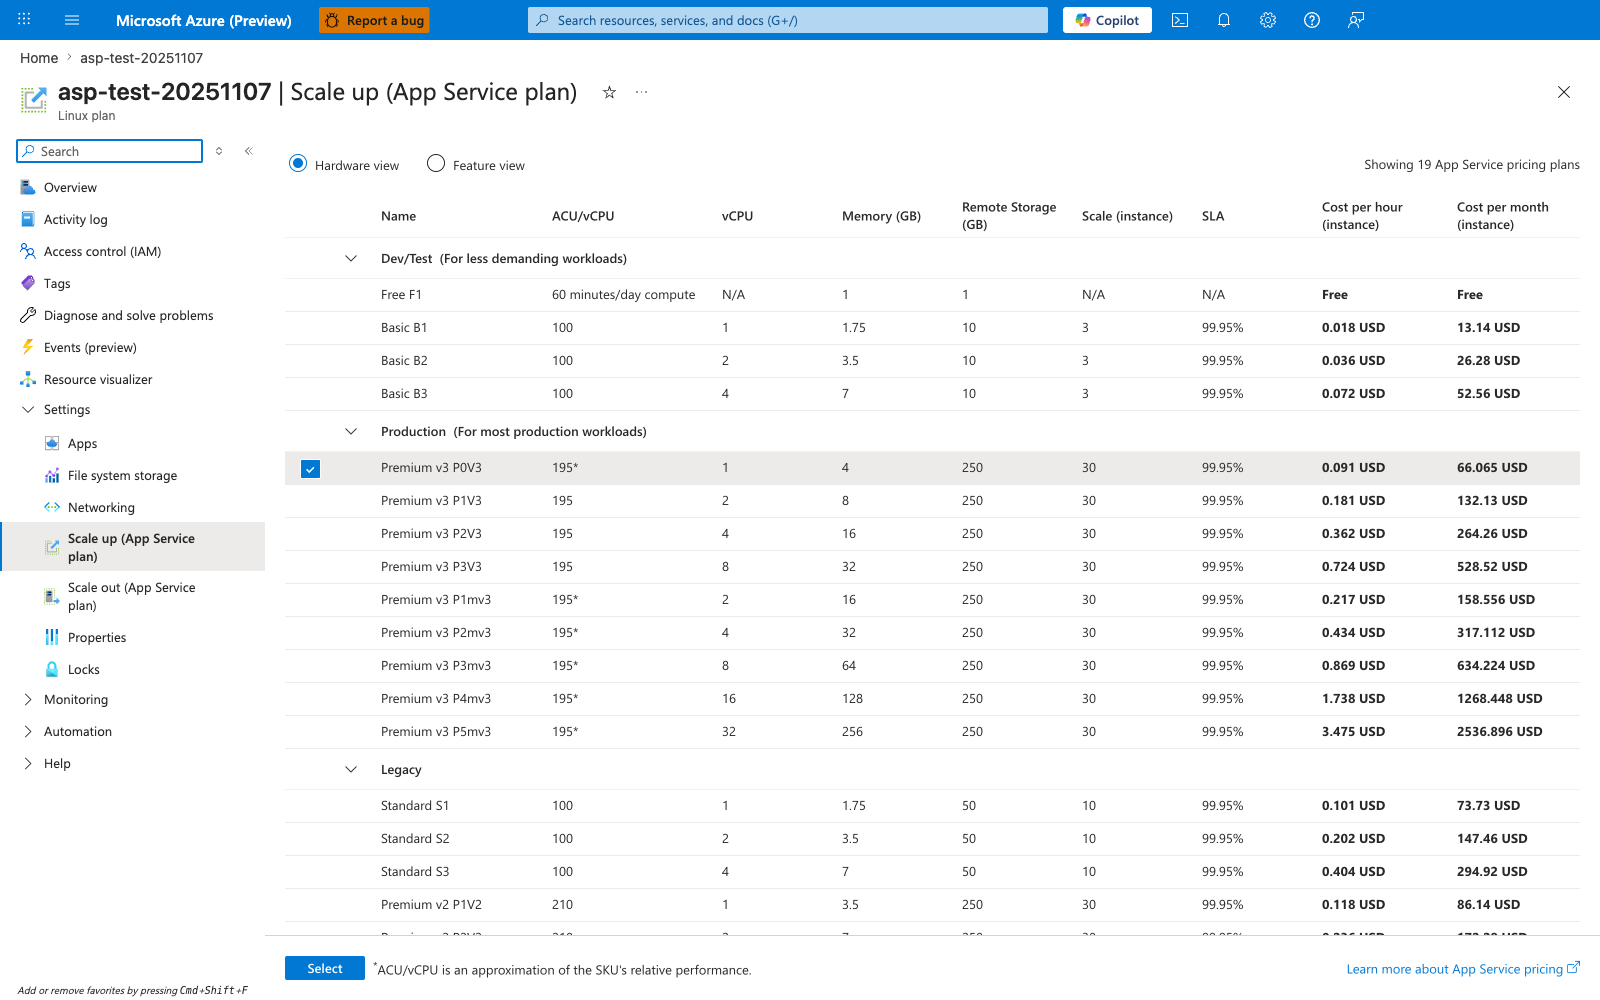Uncheck the Premium v3 P0V3 checkbox
This screenshot has height=1000, width=1600.
point(311,469)
